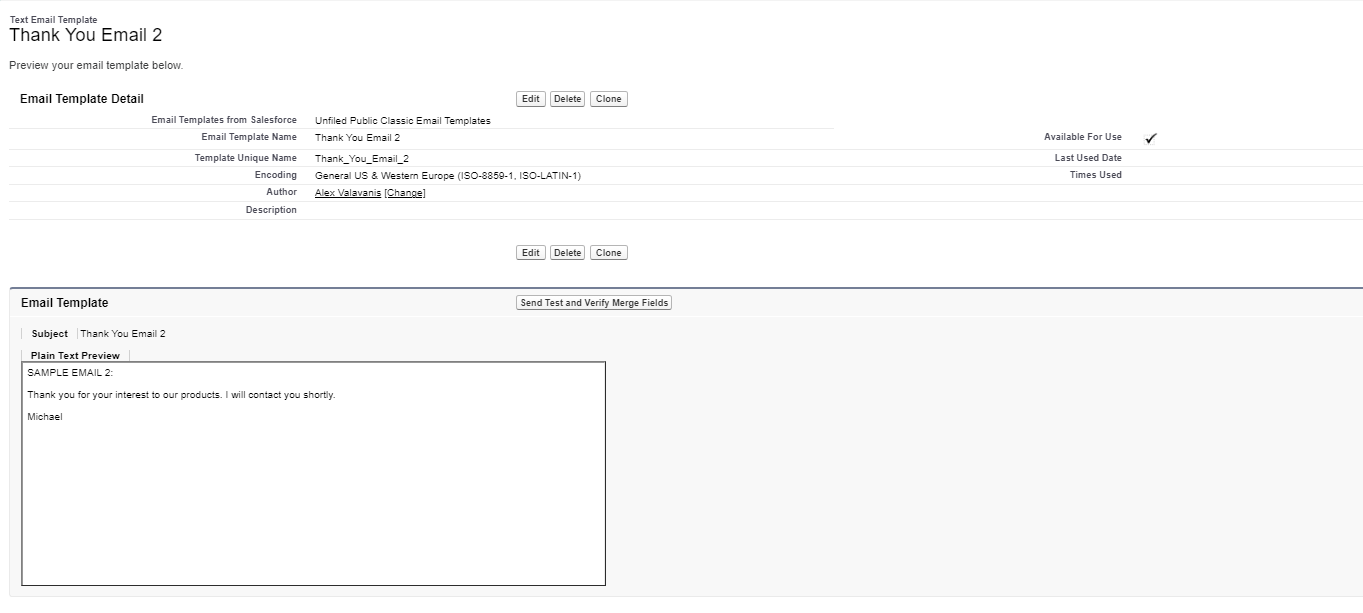
Task: Select the Plain Text Preview tab
Action: click(x=75, y=355)
